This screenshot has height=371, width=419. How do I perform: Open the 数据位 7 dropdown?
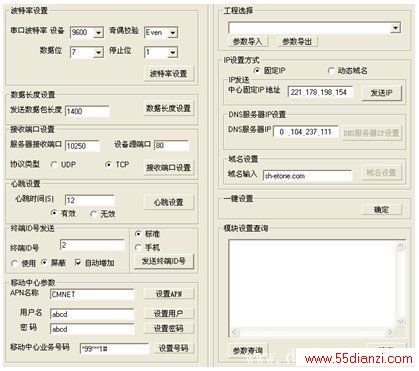tap(98, 52)
